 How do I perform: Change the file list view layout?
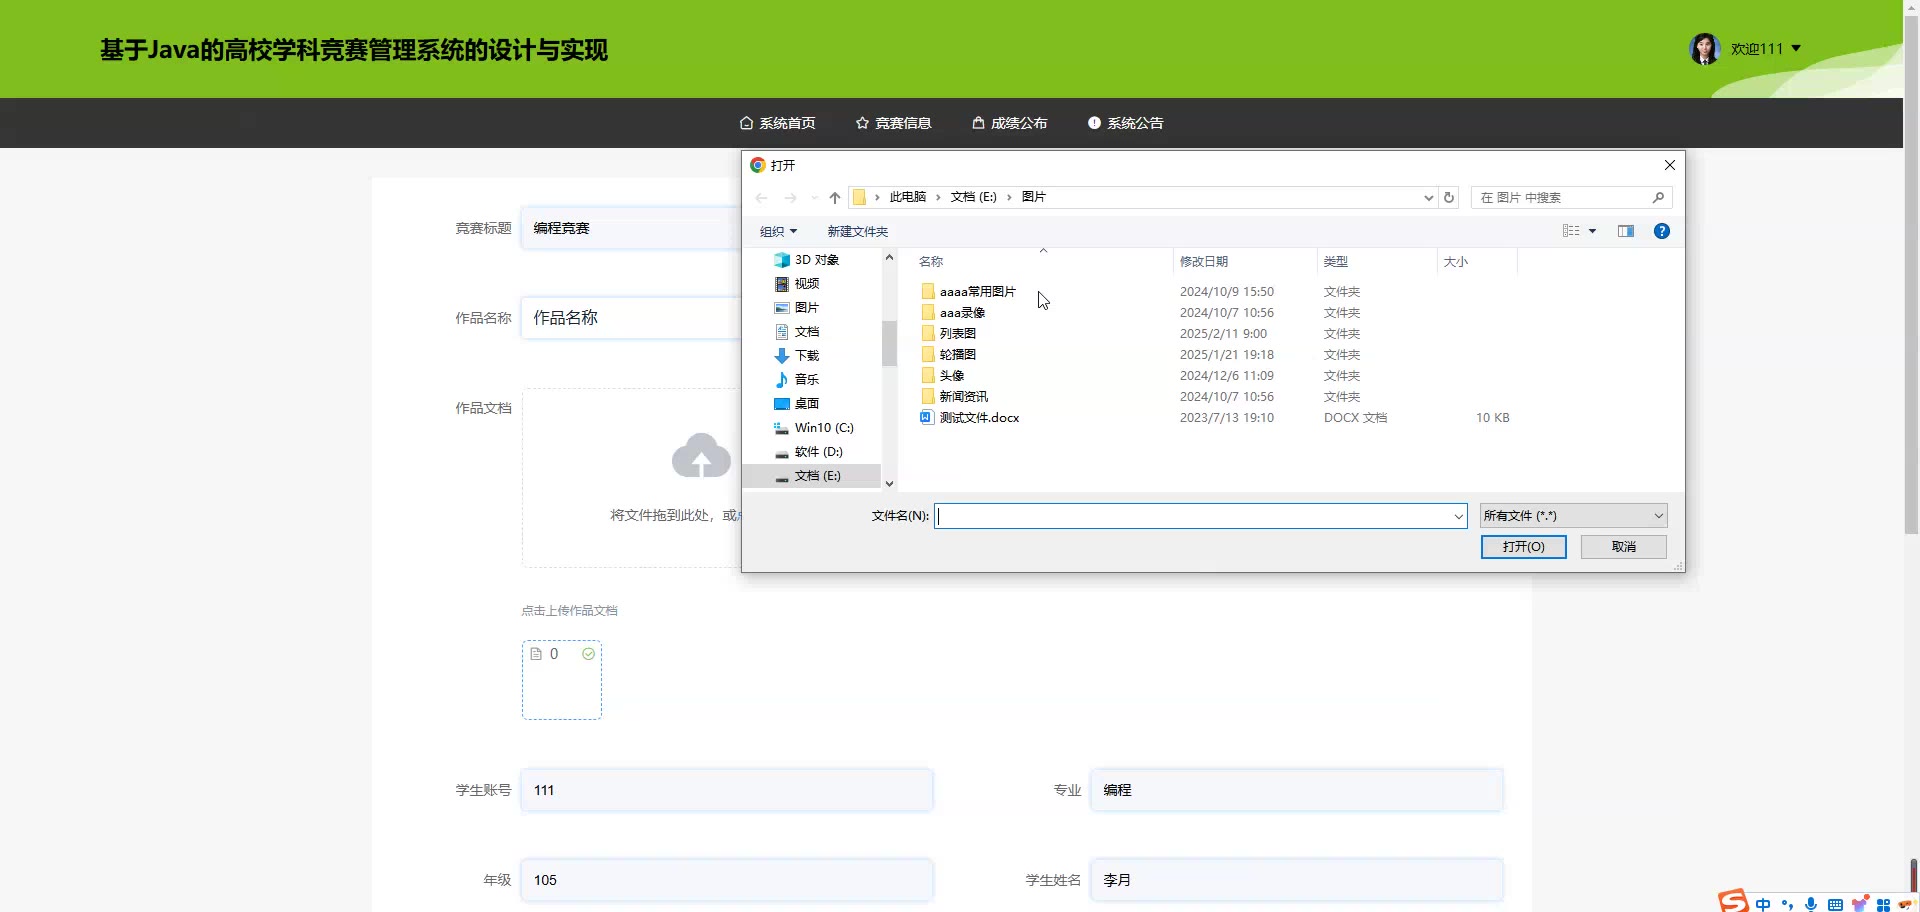pos(1571,231)
